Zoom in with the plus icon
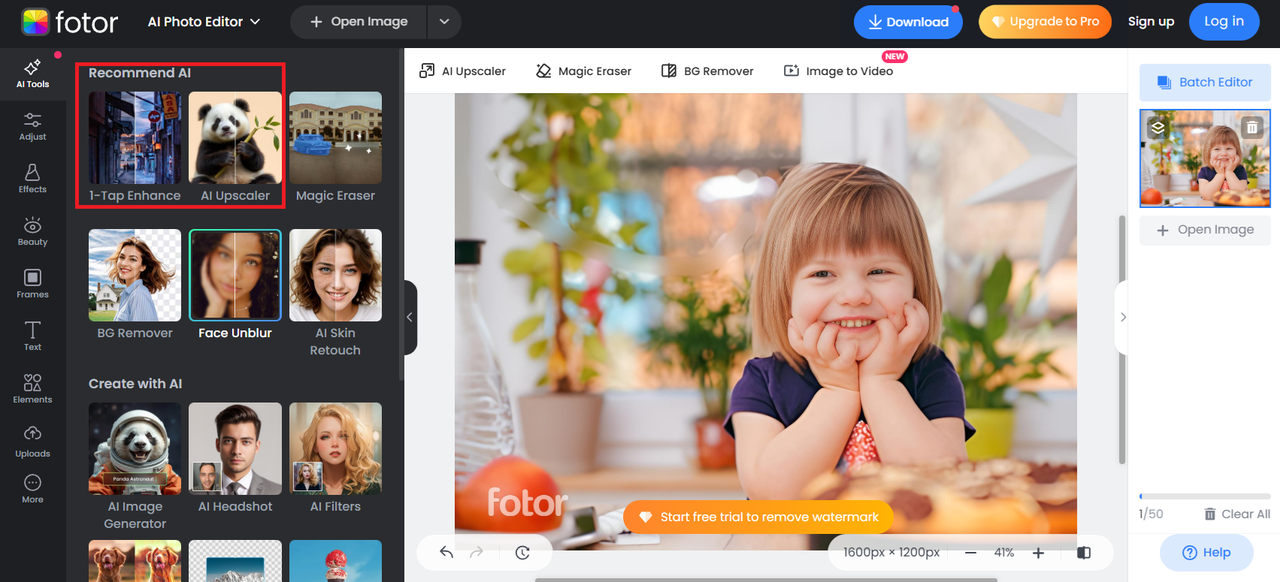1280x582 pixels. pyautogui.click(x=1038, y=552)
